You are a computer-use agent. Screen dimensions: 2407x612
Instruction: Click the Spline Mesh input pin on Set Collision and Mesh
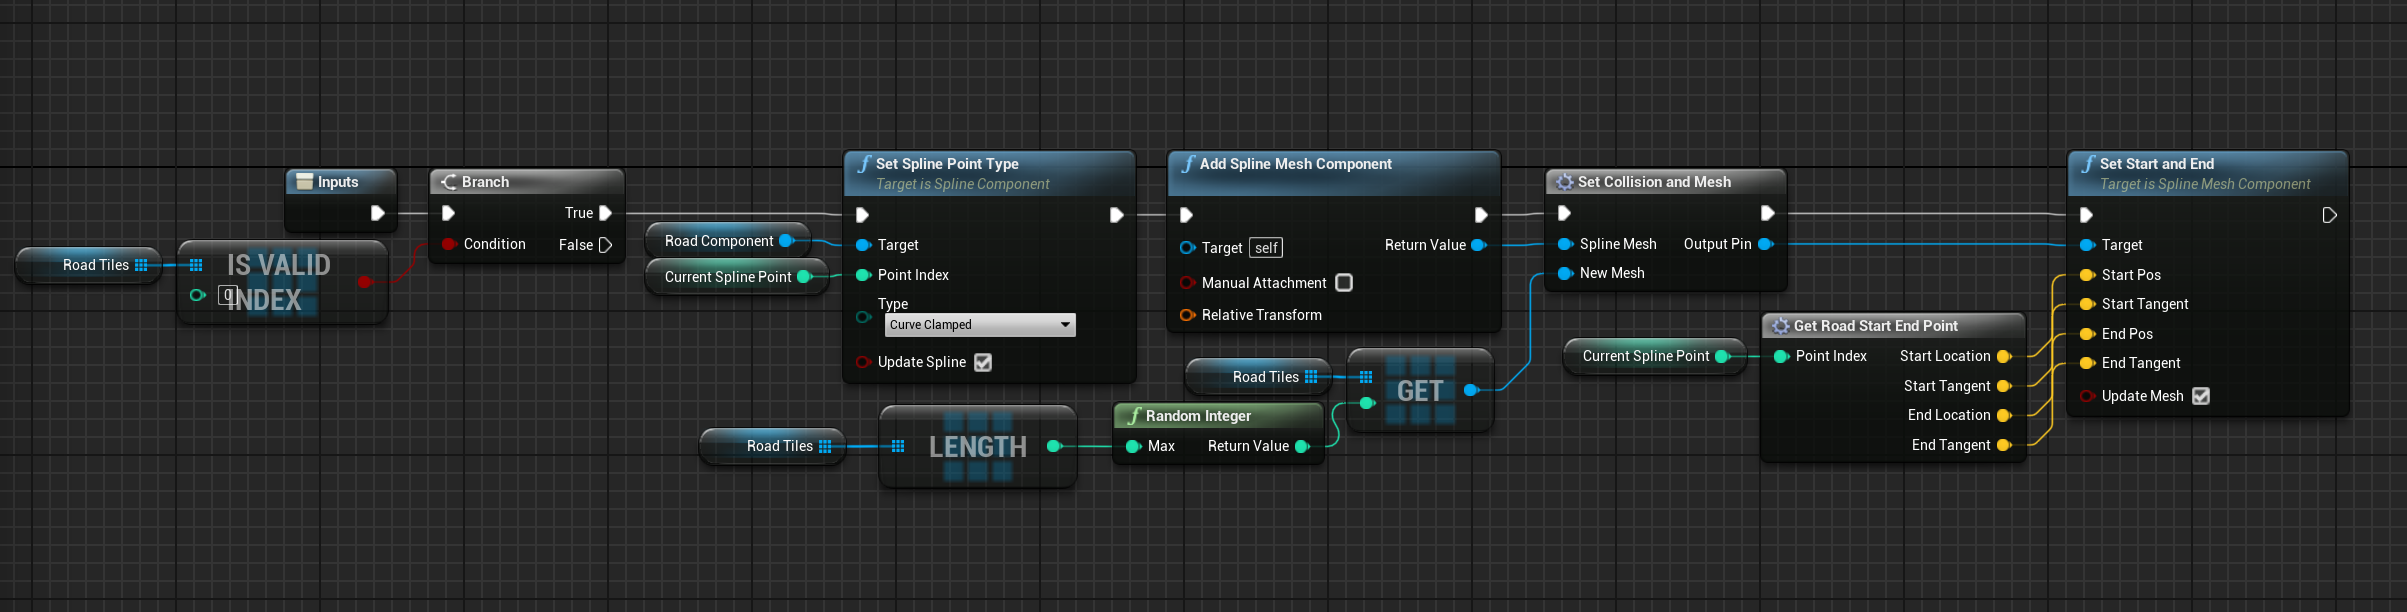[x=1565, y=244]
